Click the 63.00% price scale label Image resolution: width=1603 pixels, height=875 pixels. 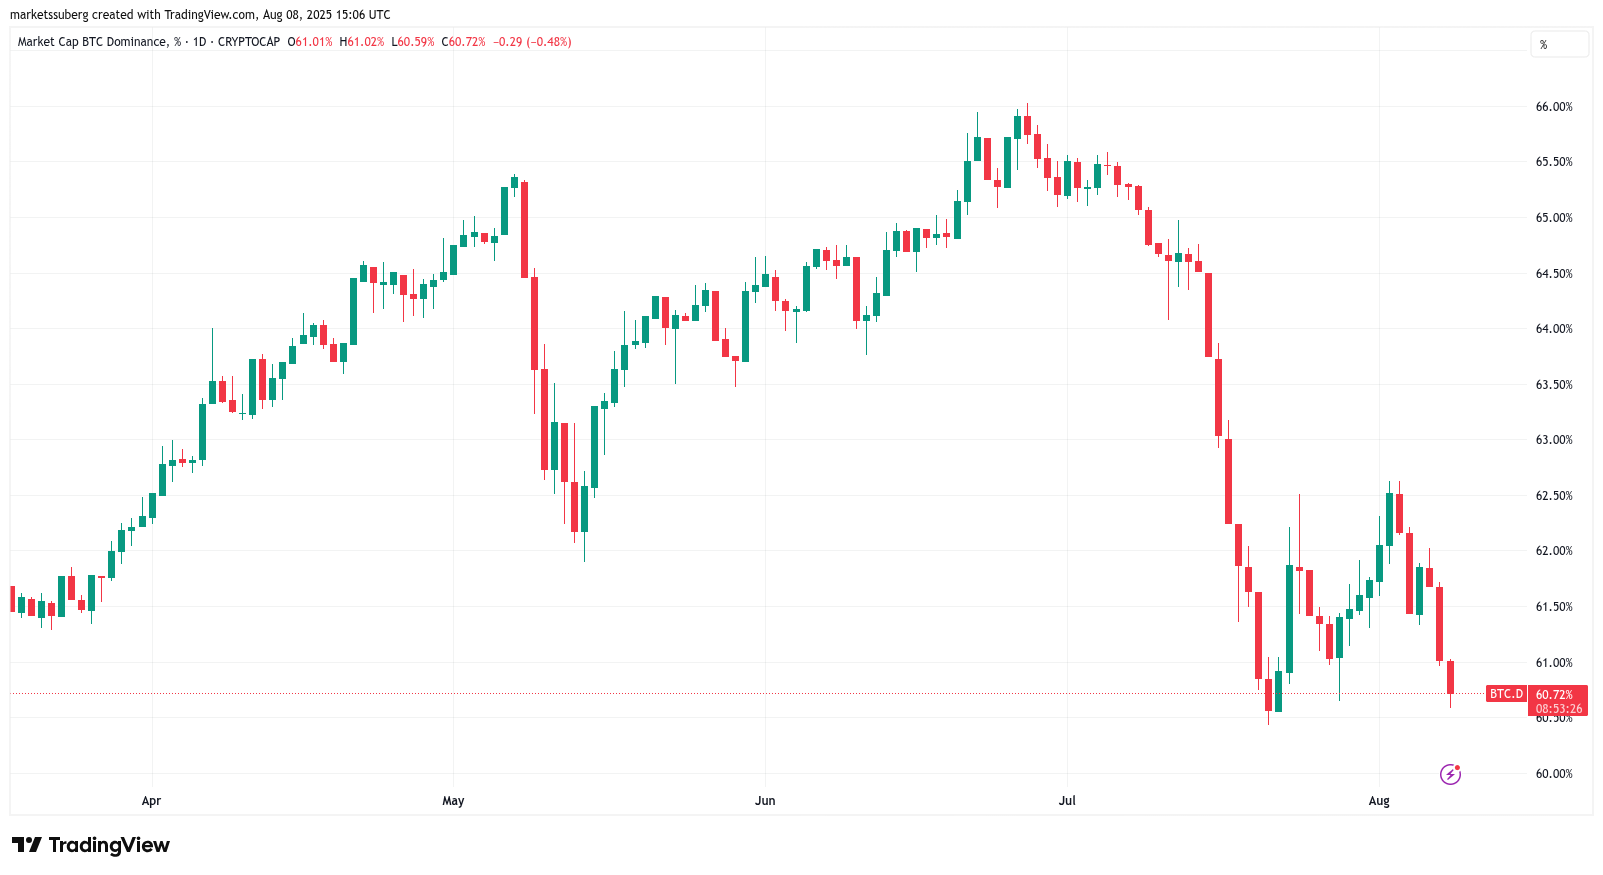click(x=1554, y=440)
